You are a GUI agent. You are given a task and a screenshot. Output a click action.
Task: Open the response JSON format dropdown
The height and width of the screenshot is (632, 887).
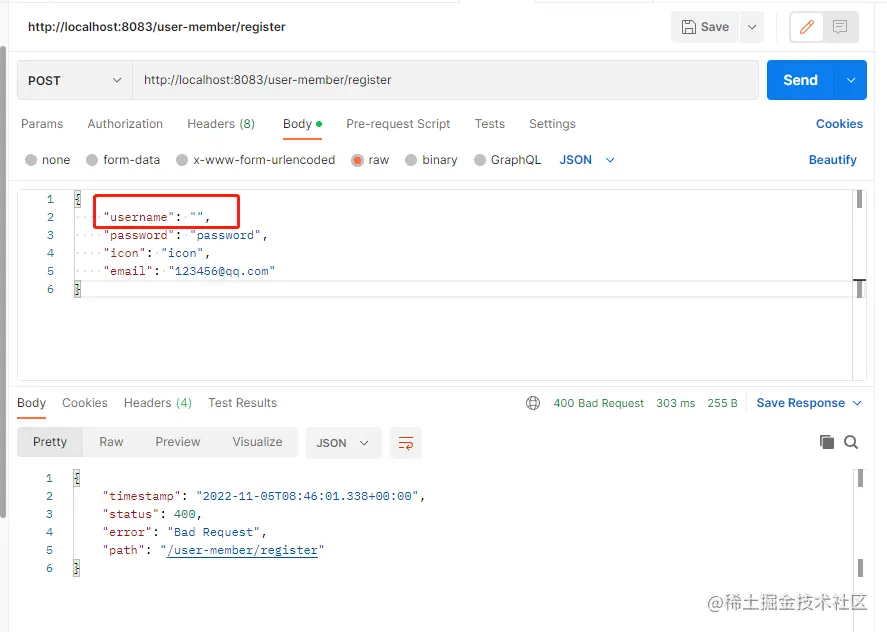pyautogui.click(x=343, y=443)
